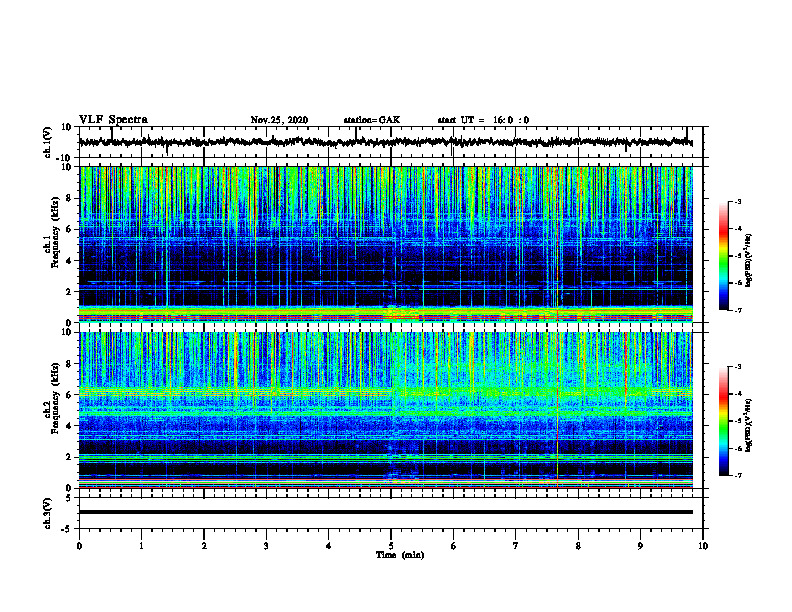The height and width of the screenshot is (612, 792).
Task: Click the "7" tick on the time axis
Action: pyautogui.click(x=516, y=546)
